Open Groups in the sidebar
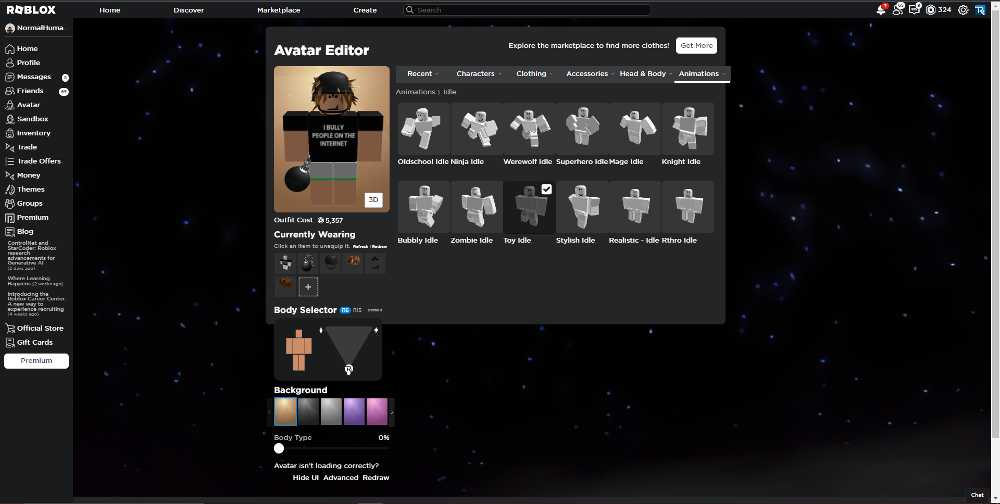The height and width of the screenshot is (504, 1000). [x=24, y=203]
